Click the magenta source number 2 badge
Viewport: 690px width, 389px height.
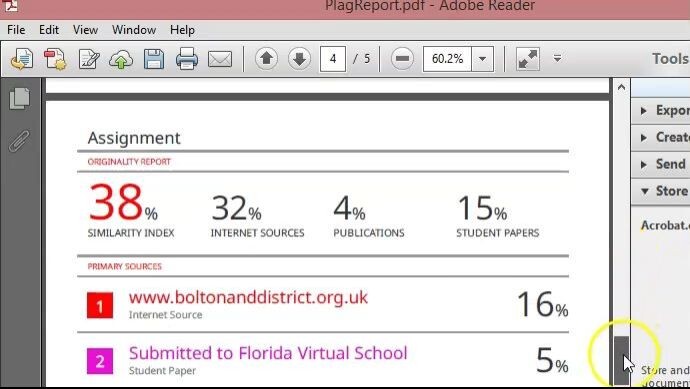click(100, 361)
